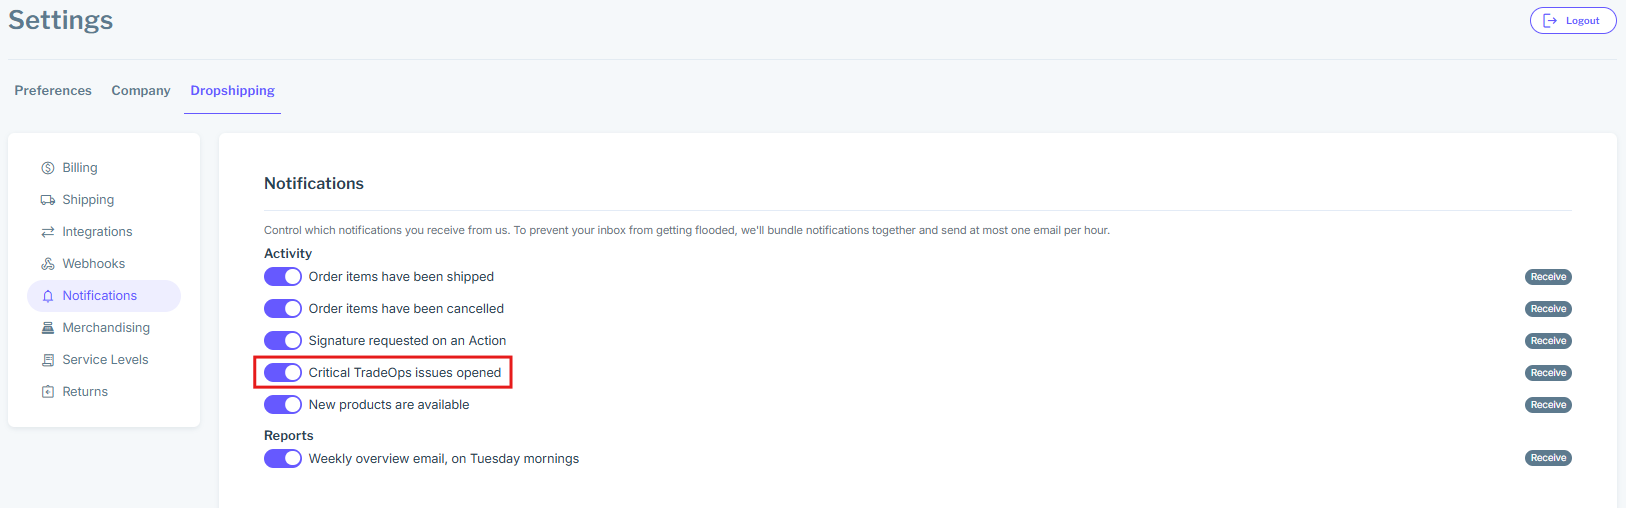Click the Billing dollar icon
The height and width of the screenshot is (508, 1626).
click(48, 168)
